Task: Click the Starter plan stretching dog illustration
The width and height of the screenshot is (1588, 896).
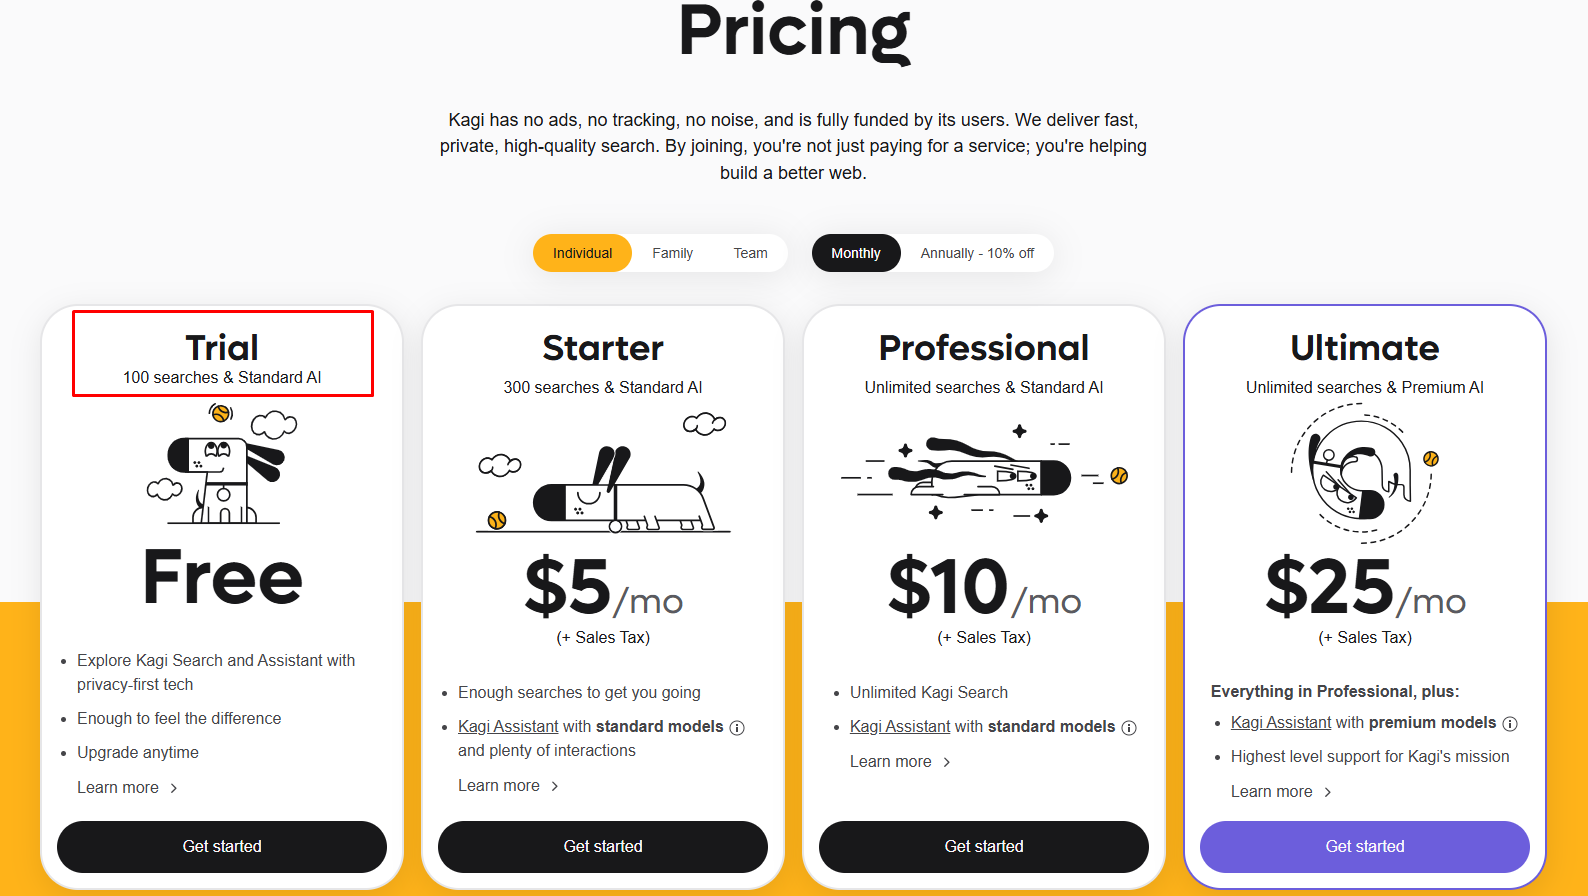Action: pyautogui.click(x=603, y=475)
